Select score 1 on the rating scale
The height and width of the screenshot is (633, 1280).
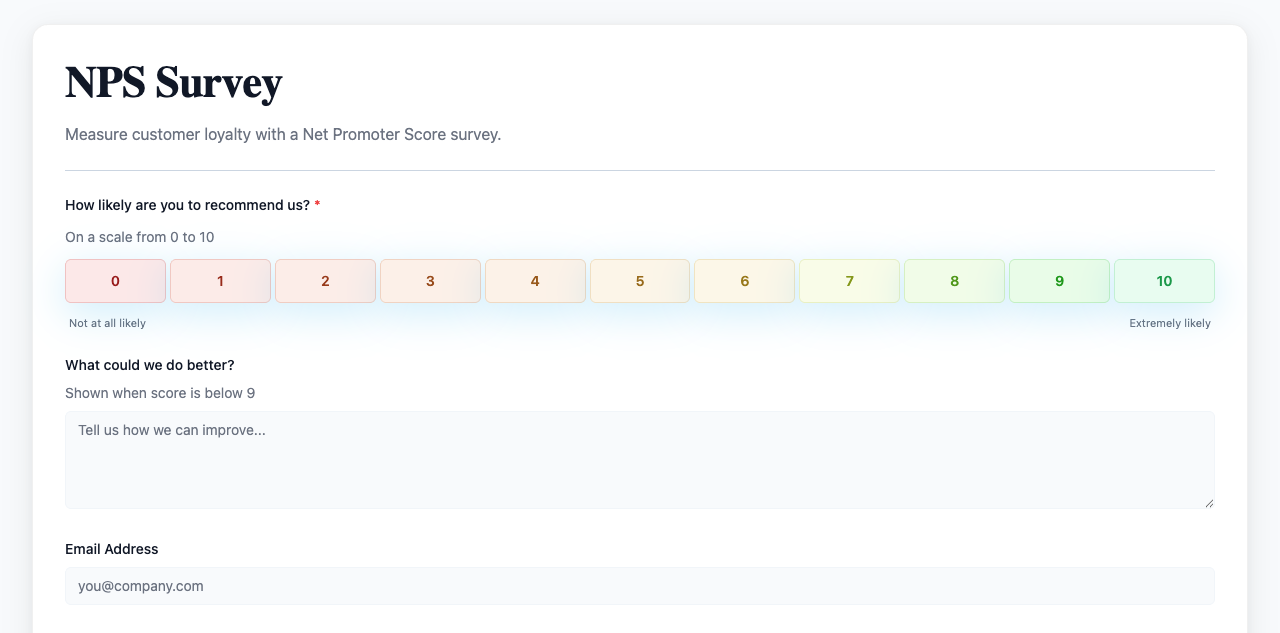coord(220,281)
